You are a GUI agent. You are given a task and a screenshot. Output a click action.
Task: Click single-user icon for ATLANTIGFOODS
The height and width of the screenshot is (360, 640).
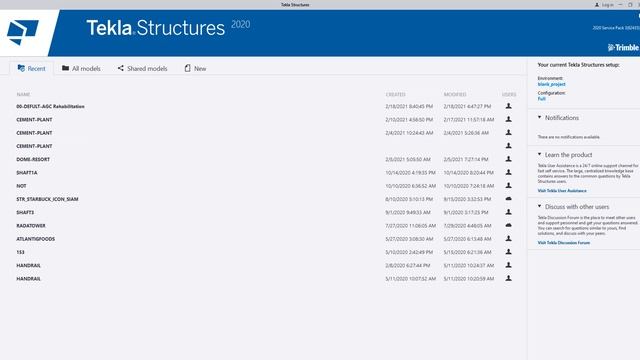tap(509, 238)
